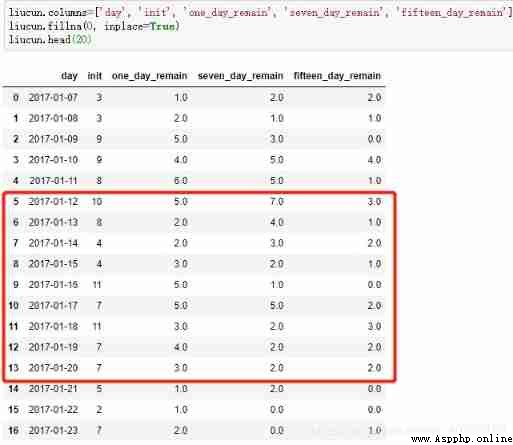Select the date cell 2017-01-19
This screenshot has width=513, height=445.
53,347
